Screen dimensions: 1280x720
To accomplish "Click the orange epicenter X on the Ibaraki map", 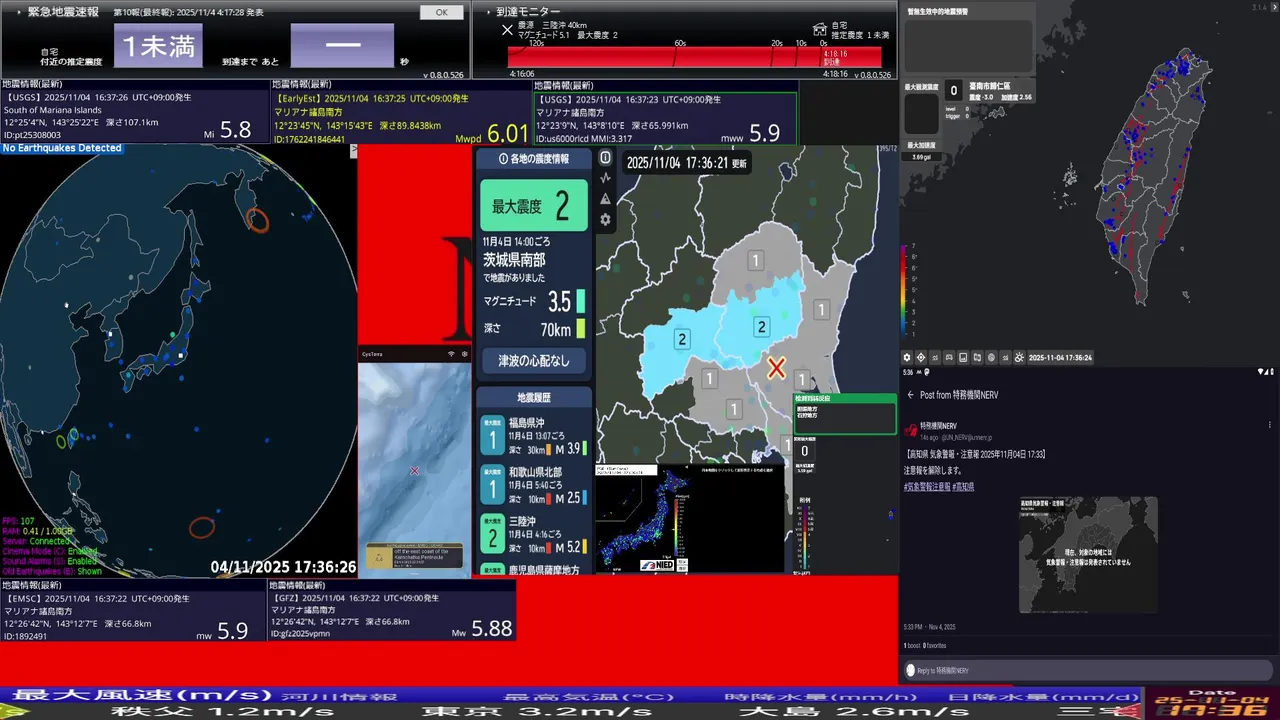I will tap(776, 368).
